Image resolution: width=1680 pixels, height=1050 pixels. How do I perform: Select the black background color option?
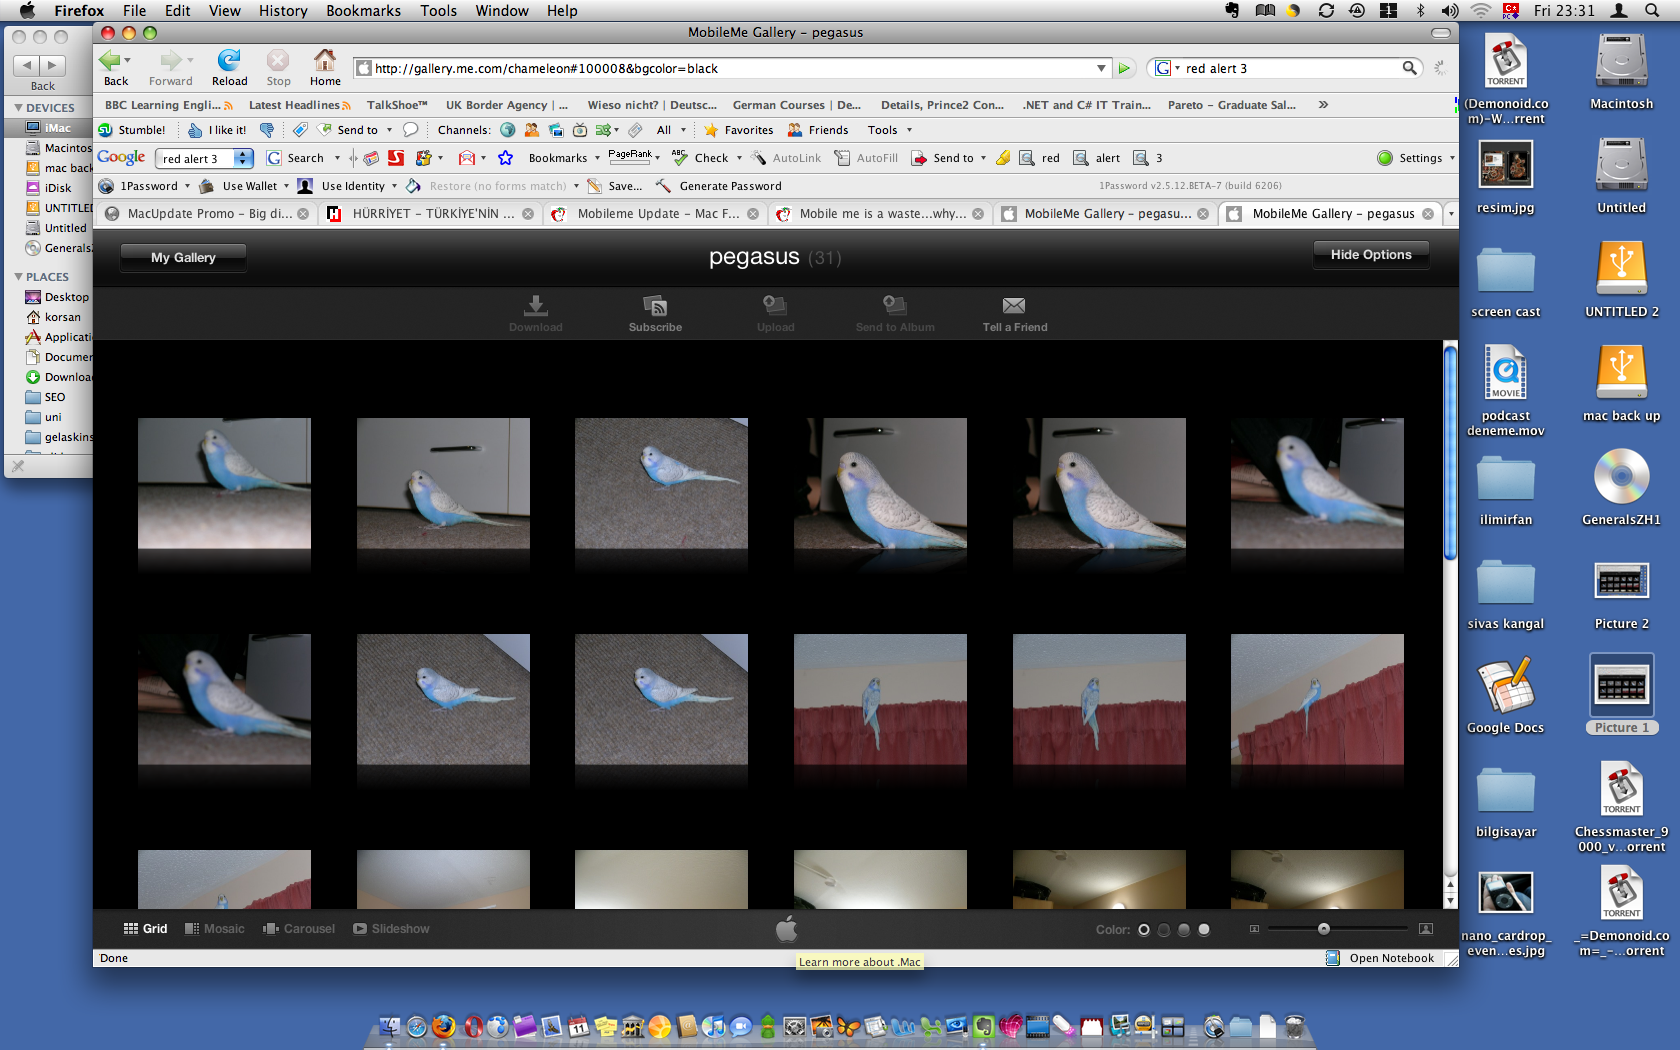[x=1144, y=930]
